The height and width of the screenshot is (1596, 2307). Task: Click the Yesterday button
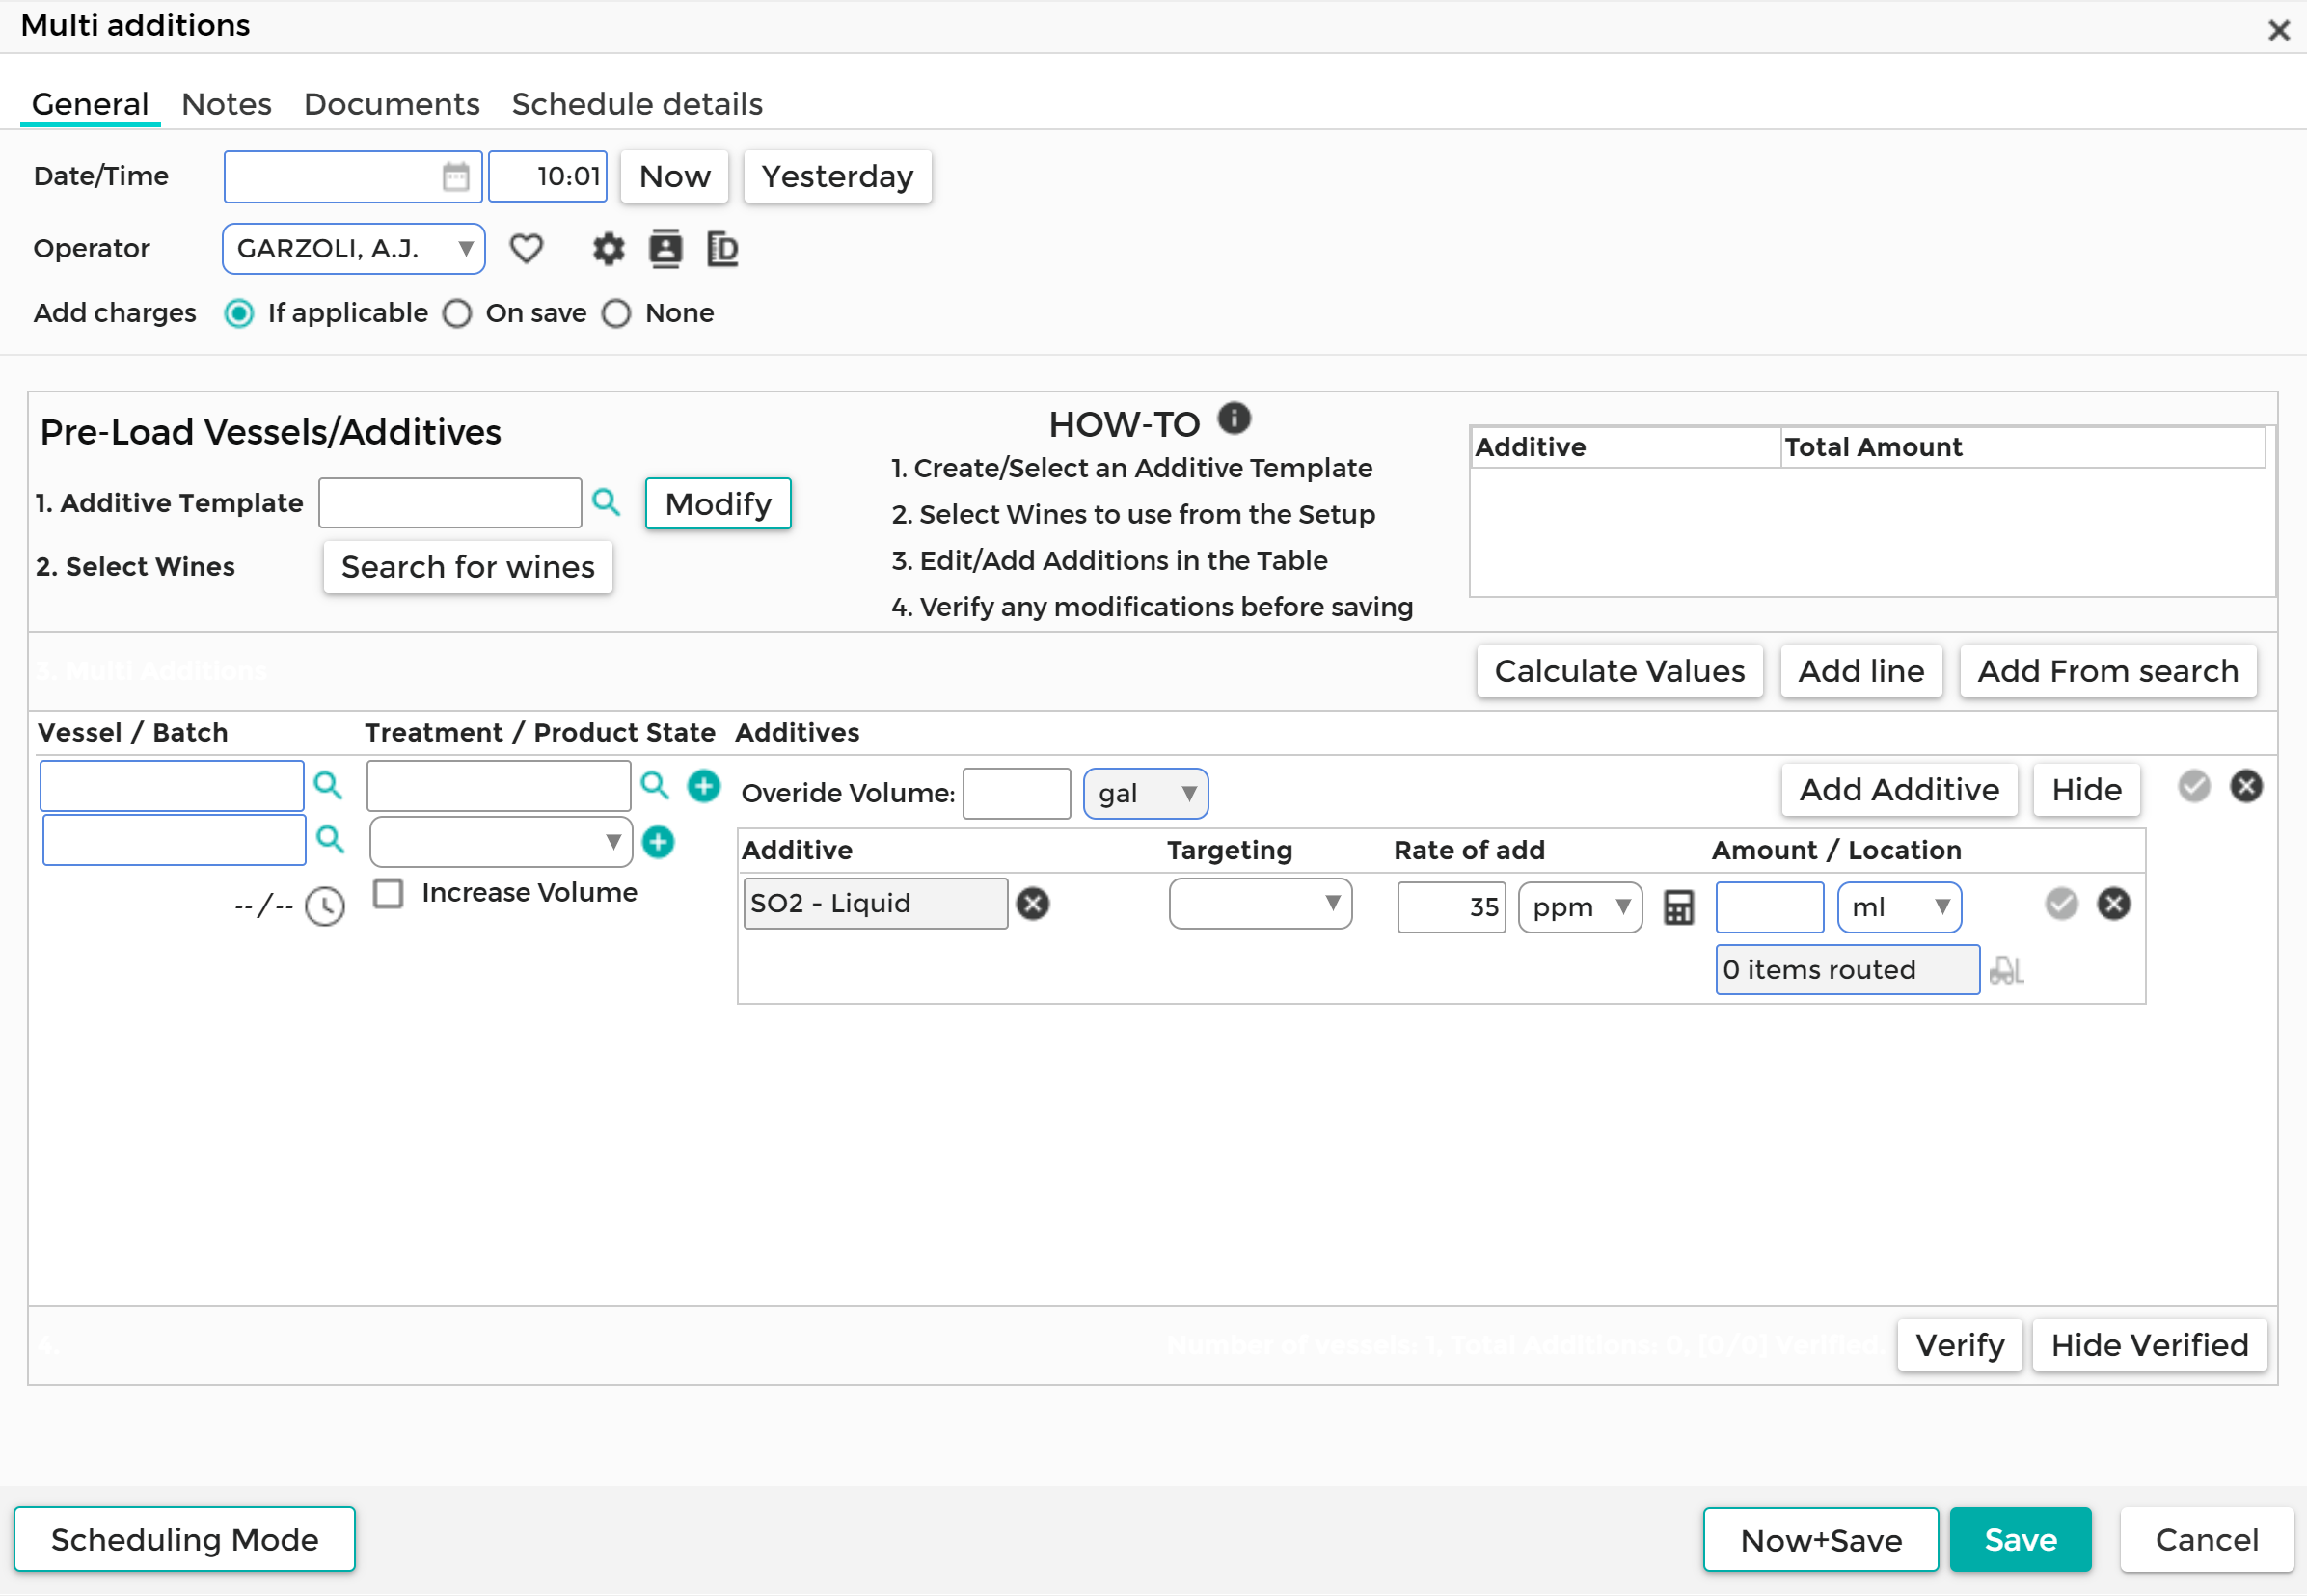point(838,177)
